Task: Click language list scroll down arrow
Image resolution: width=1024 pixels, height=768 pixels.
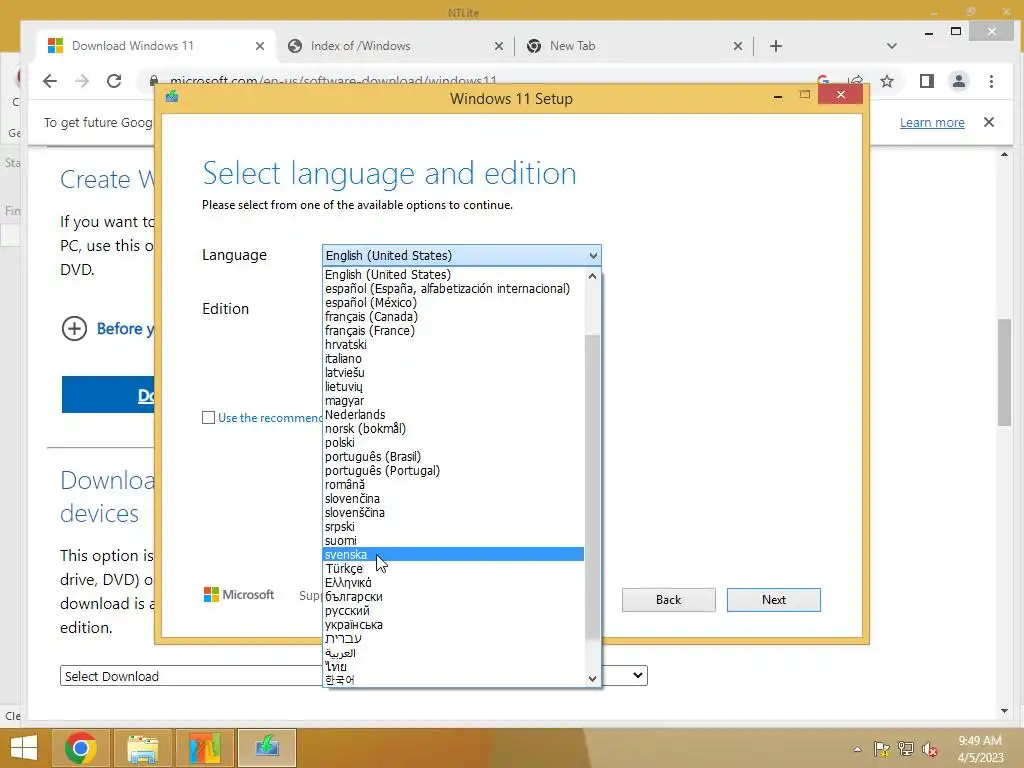Action: coord(592,679)
